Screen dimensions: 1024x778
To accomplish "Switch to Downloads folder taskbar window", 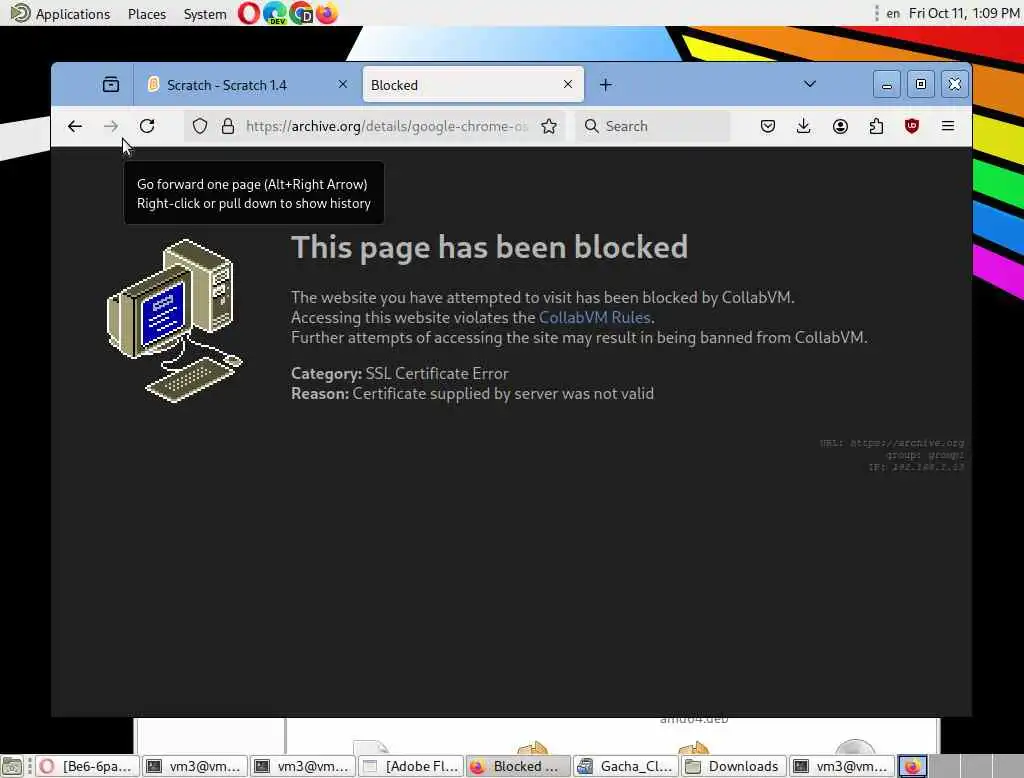I will pyautogui.click(x=734, y=766).
